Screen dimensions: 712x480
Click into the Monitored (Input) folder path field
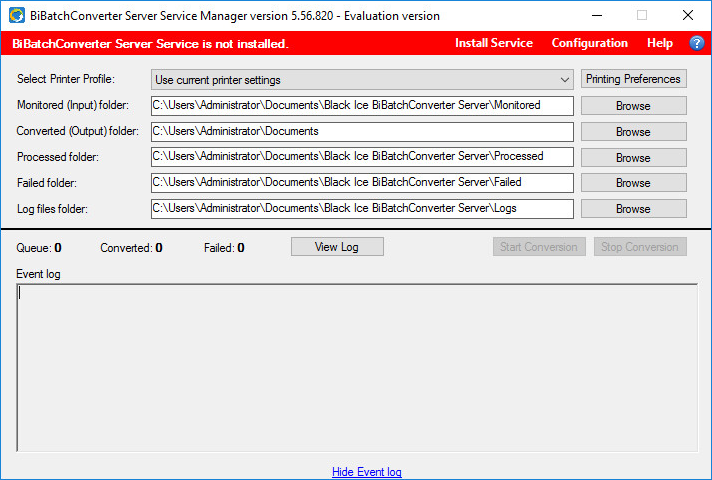362,105
